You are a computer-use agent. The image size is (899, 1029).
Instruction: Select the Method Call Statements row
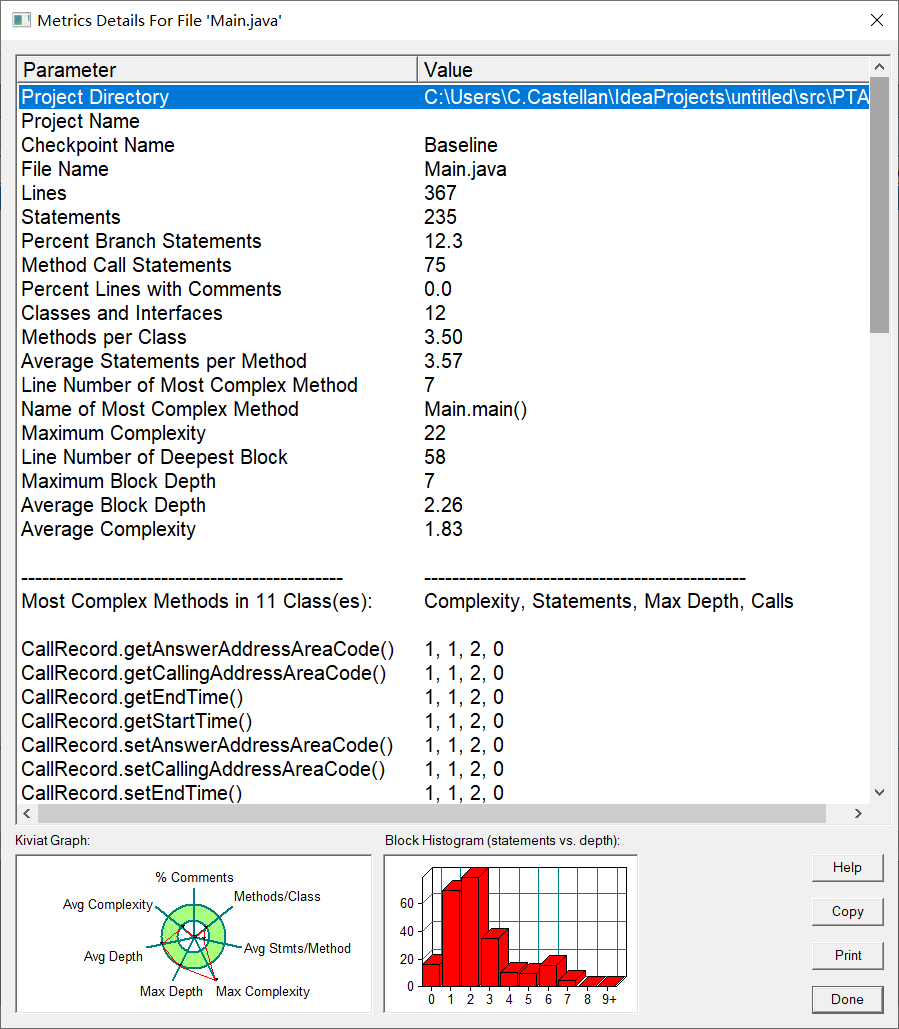(444, 265)
